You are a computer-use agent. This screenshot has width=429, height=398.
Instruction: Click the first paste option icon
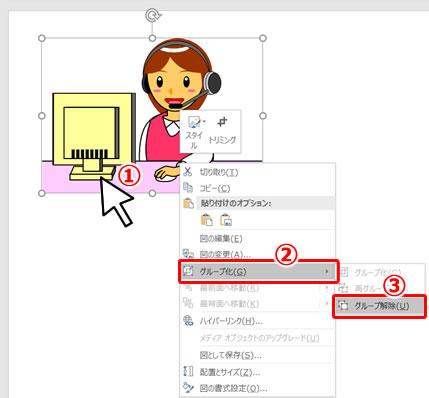(207, 220)
